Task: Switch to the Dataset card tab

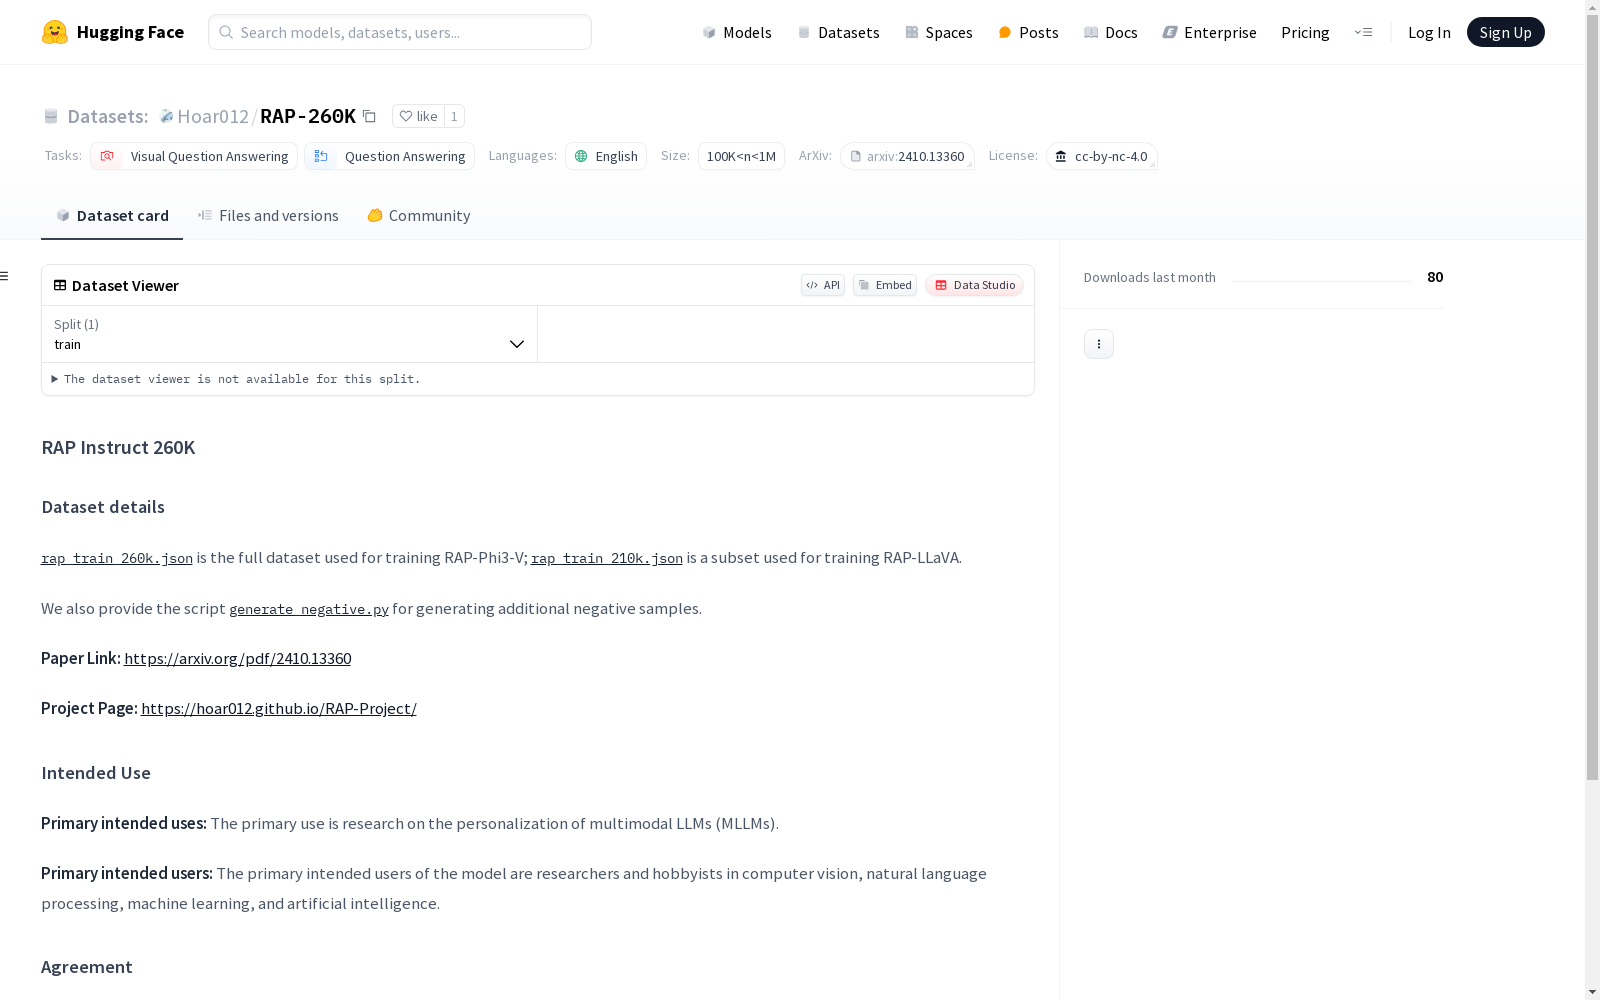Action: click(112, 215)
